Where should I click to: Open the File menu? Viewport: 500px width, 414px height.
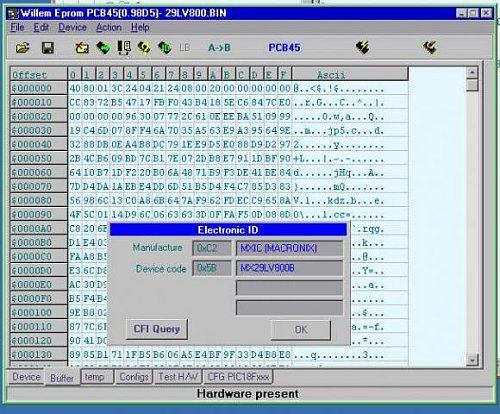click(x=17, y=27)
